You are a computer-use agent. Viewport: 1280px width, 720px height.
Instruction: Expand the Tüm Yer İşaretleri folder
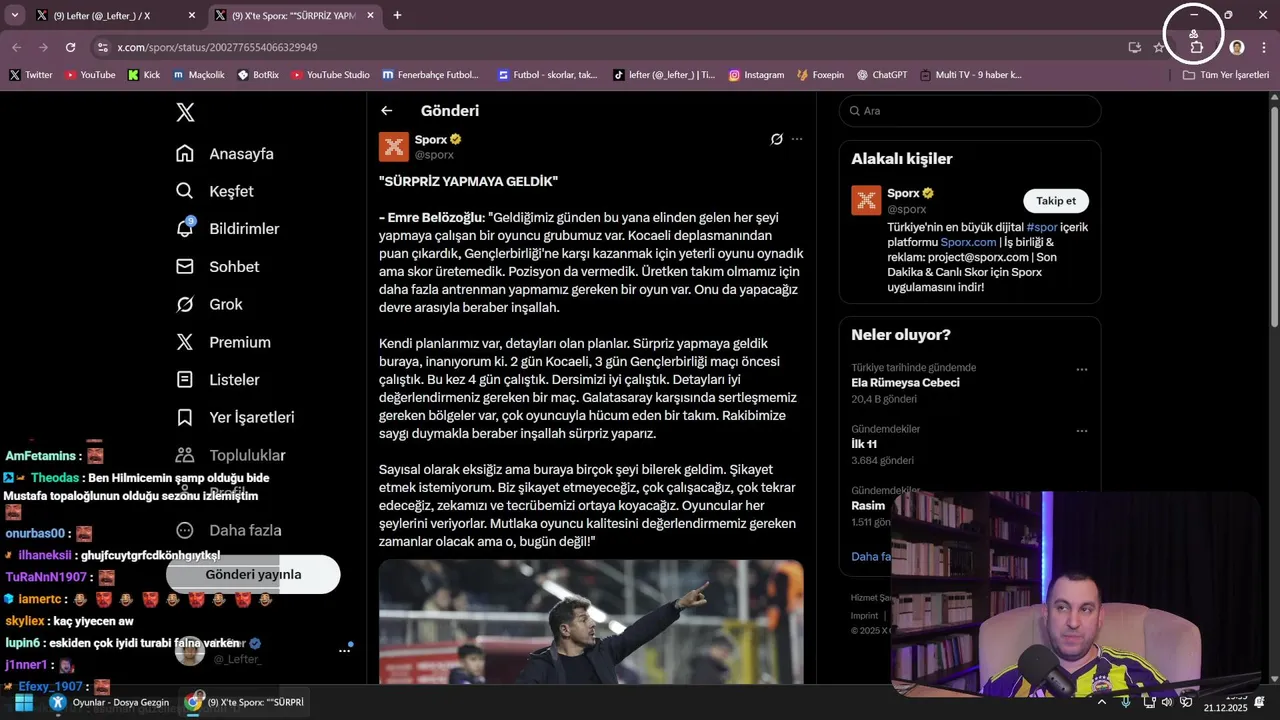pyautogui.click(x=1225, y=75)
